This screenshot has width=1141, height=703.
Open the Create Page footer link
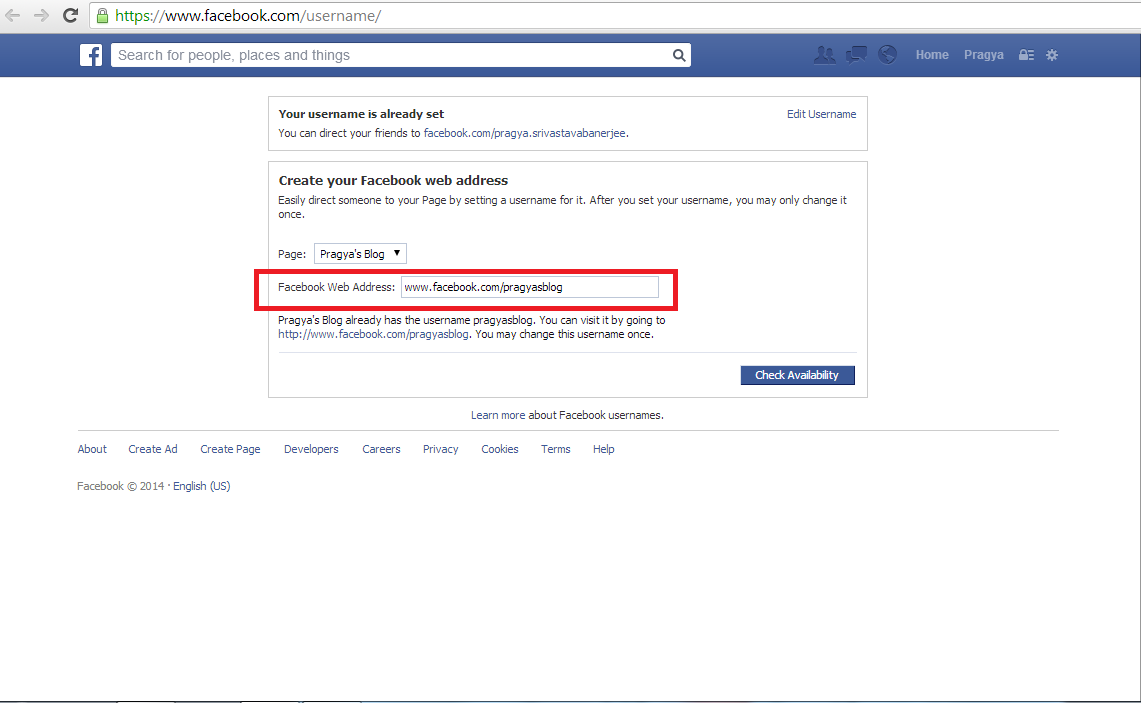coord(230,449)
